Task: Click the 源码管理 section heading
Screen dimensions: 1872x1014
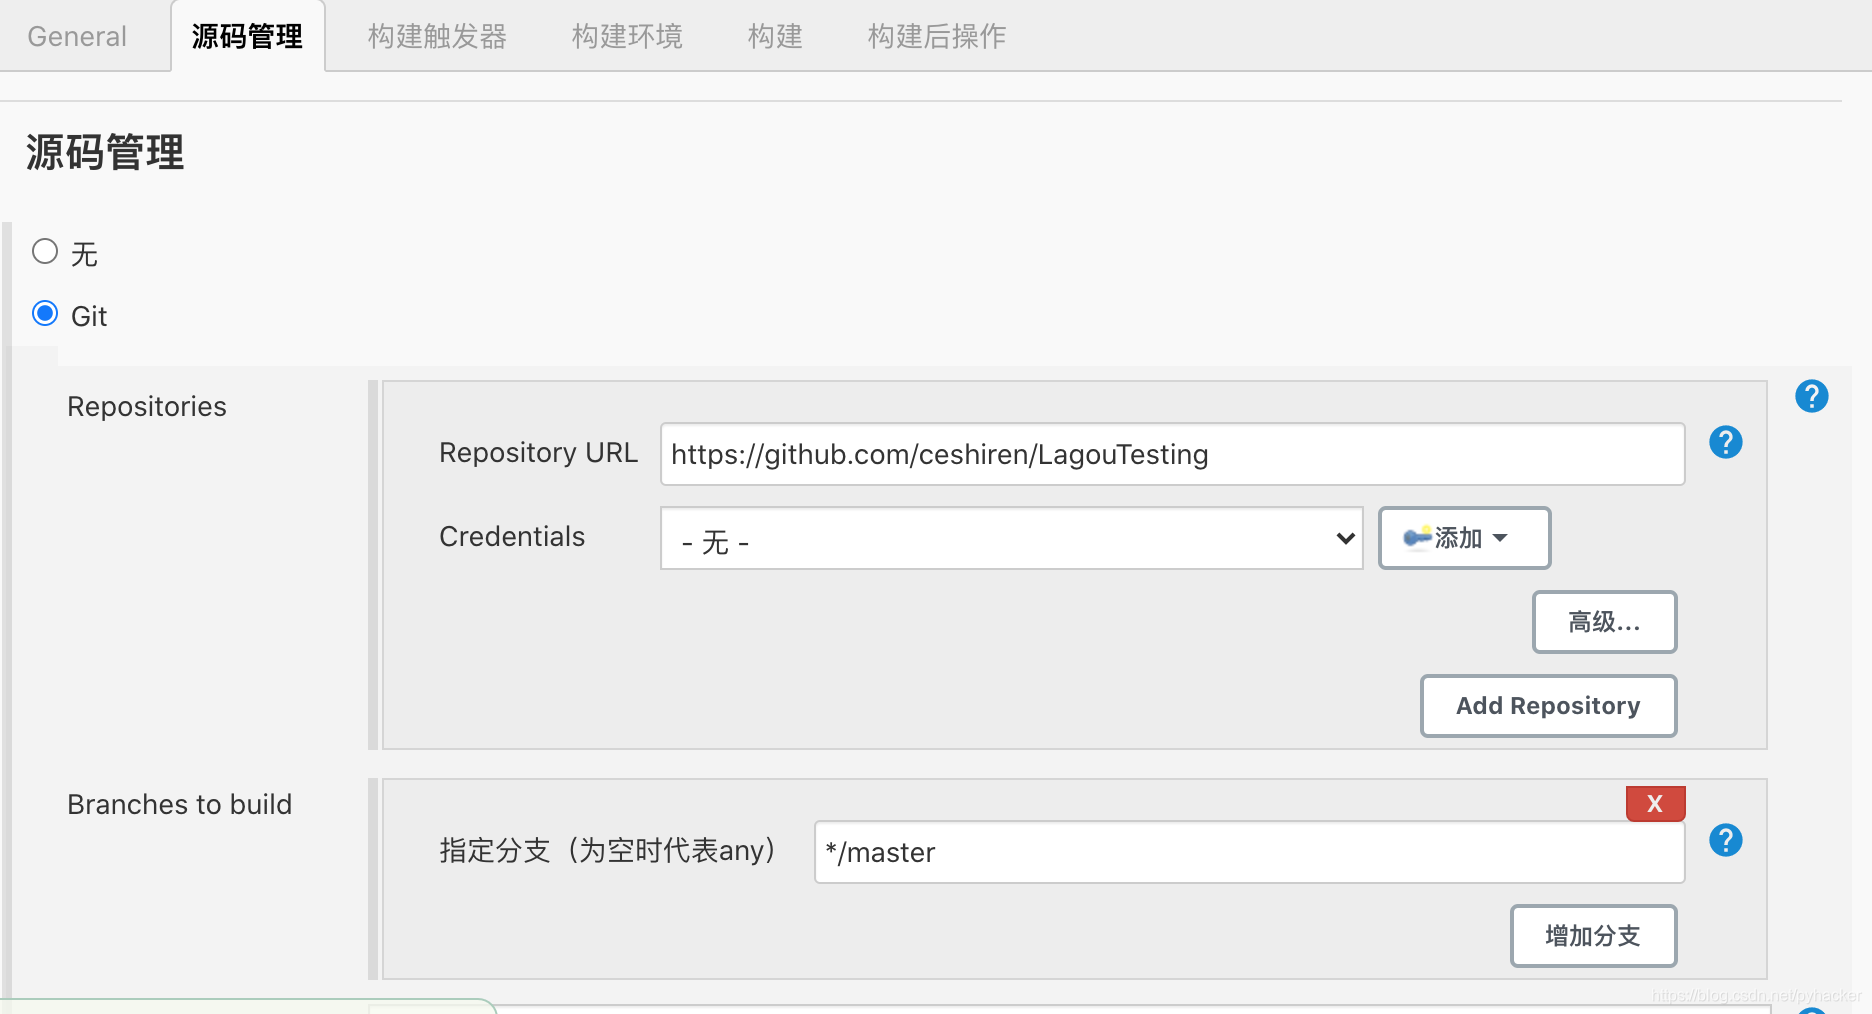Action: tap(105, 153)
